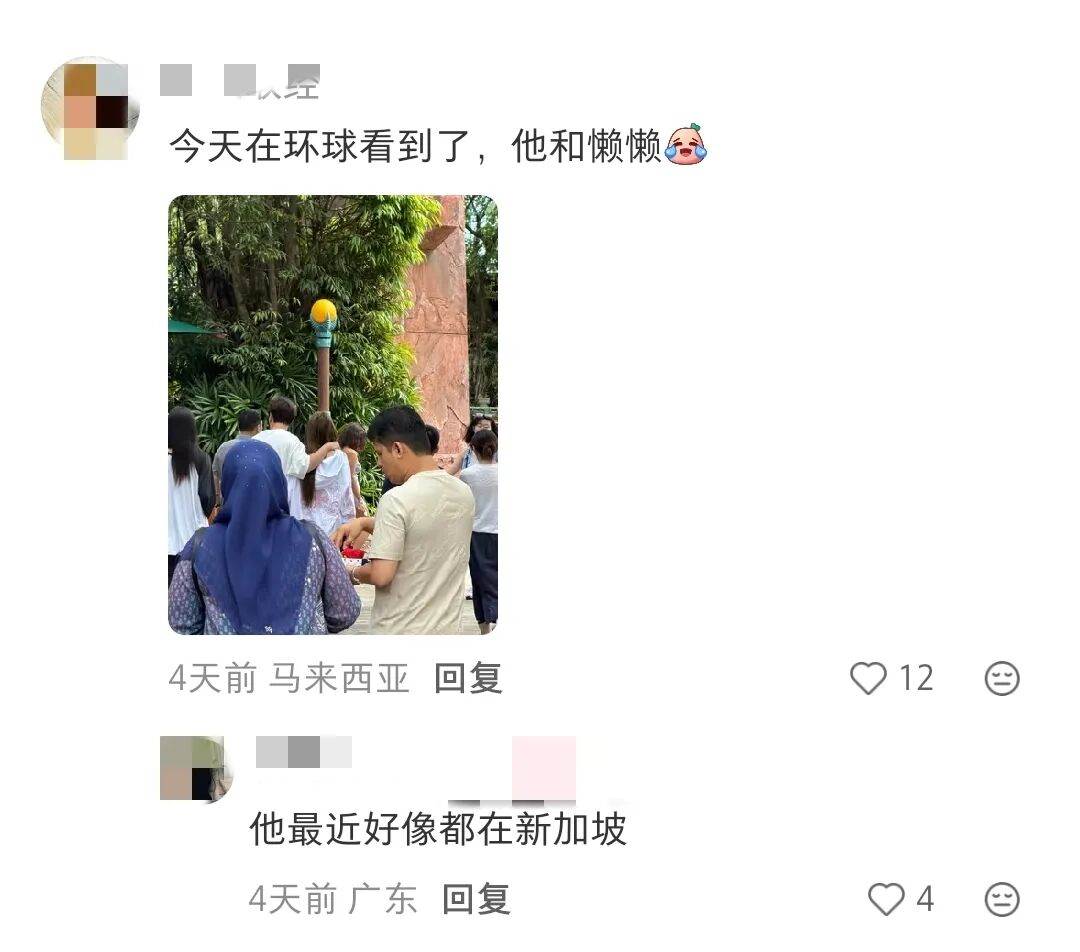1080x952 pixels.
Task: Click the like count 4
Action: pyautogui.click(x=925, y=899)
